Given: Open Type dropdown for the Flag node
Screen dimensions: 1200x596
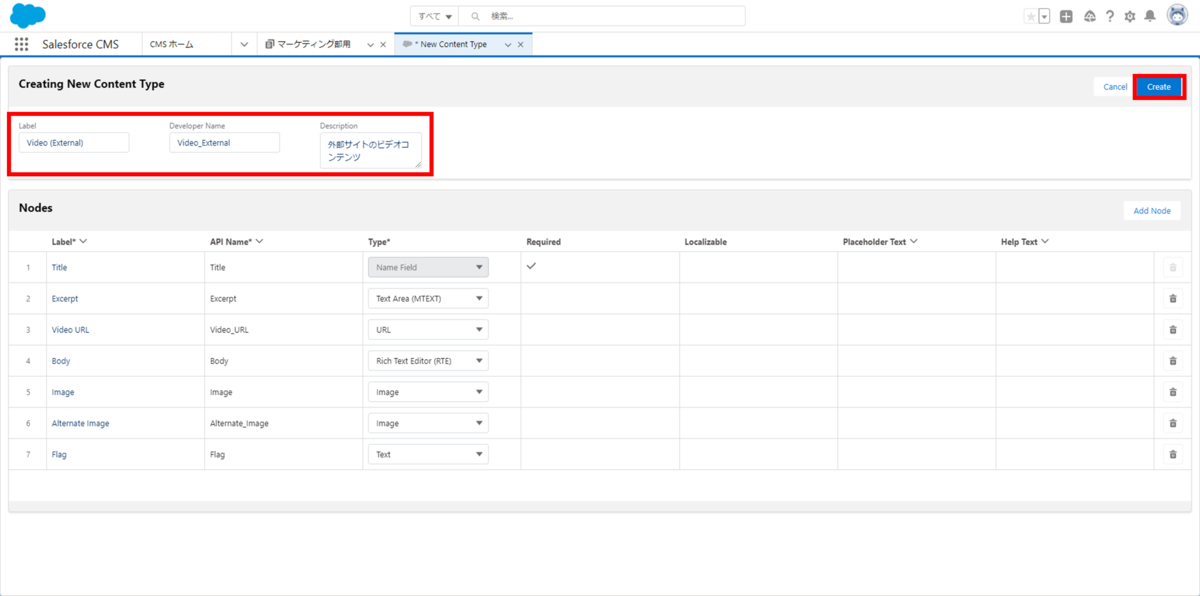Looking at the screenshot, I should (428, 454).
